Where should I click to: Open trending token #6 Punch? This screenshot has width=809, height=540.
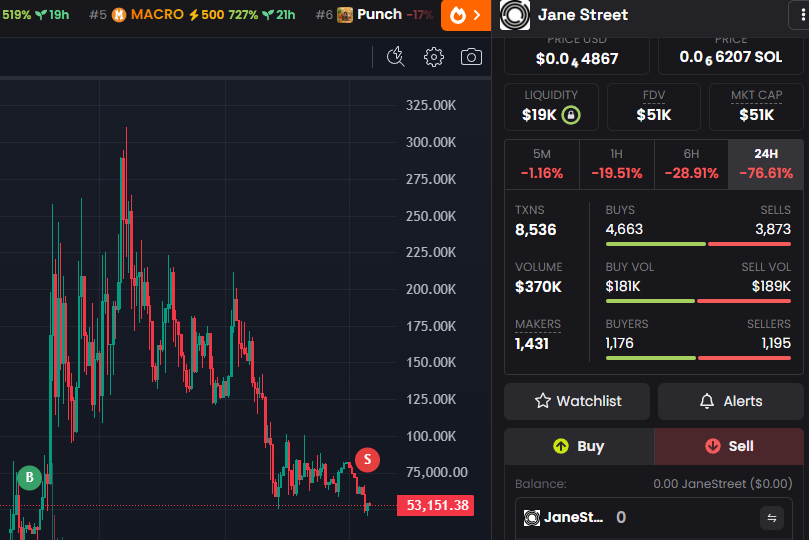pos(375,14)
